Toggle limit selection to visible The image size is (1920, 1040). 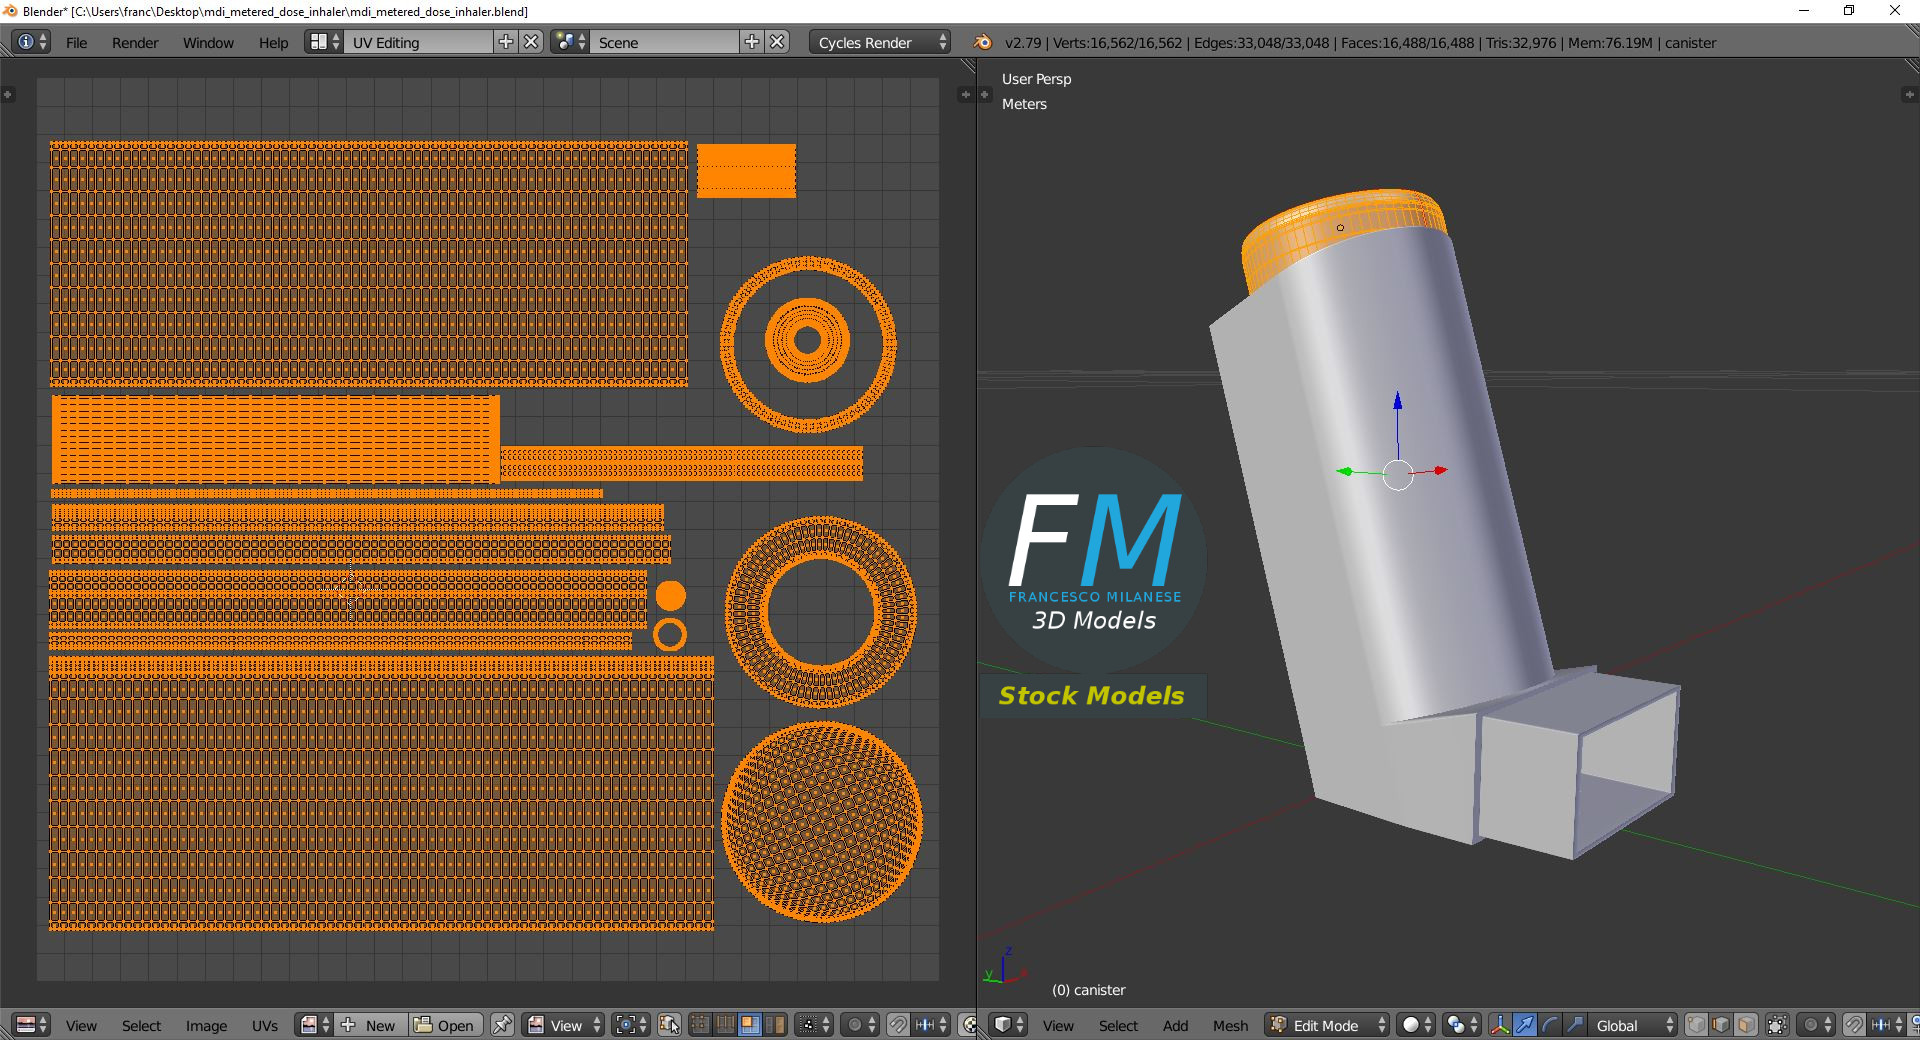(x=1777, y=1025)
